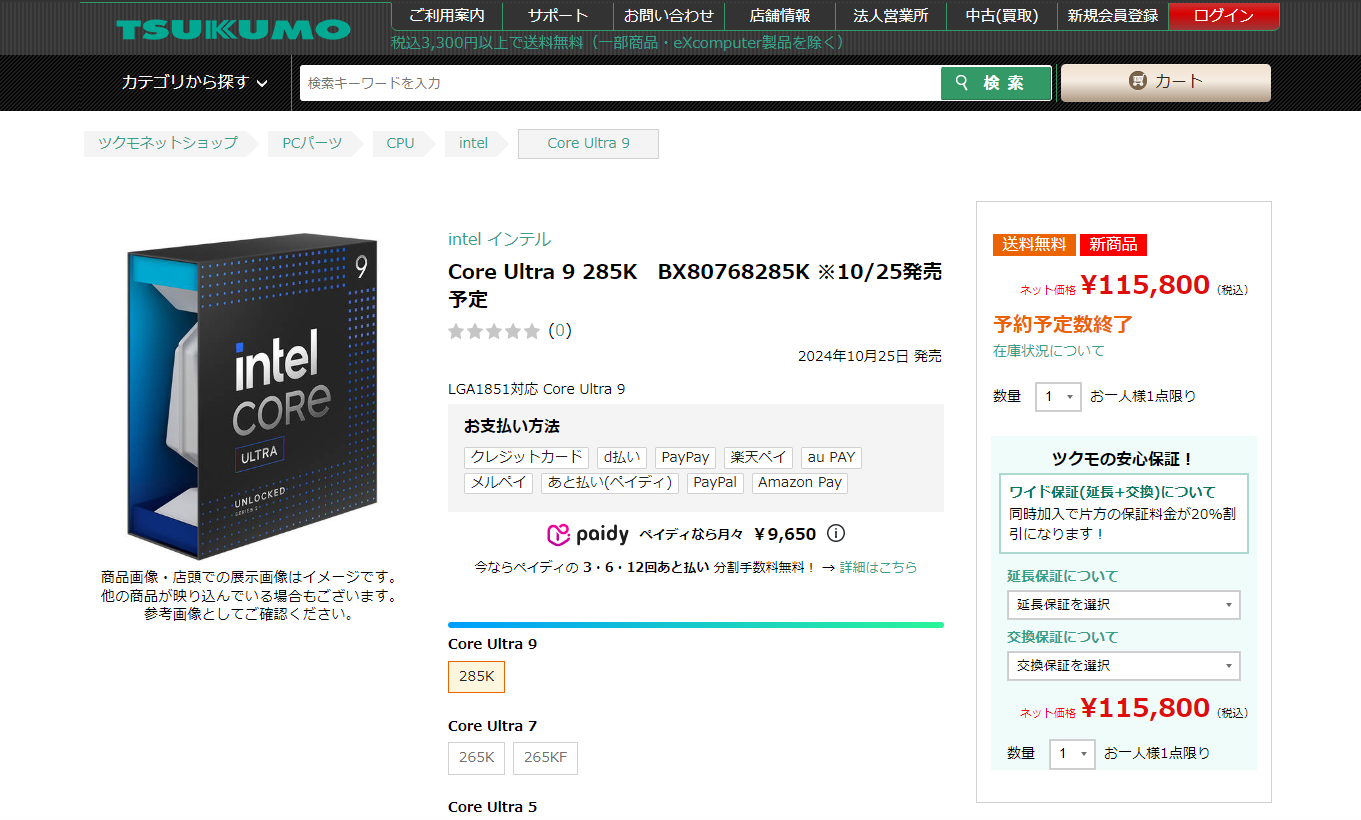Open サポート menu item
The image size is (1361, 820).
pyautogui.click(x=558, y=16)
